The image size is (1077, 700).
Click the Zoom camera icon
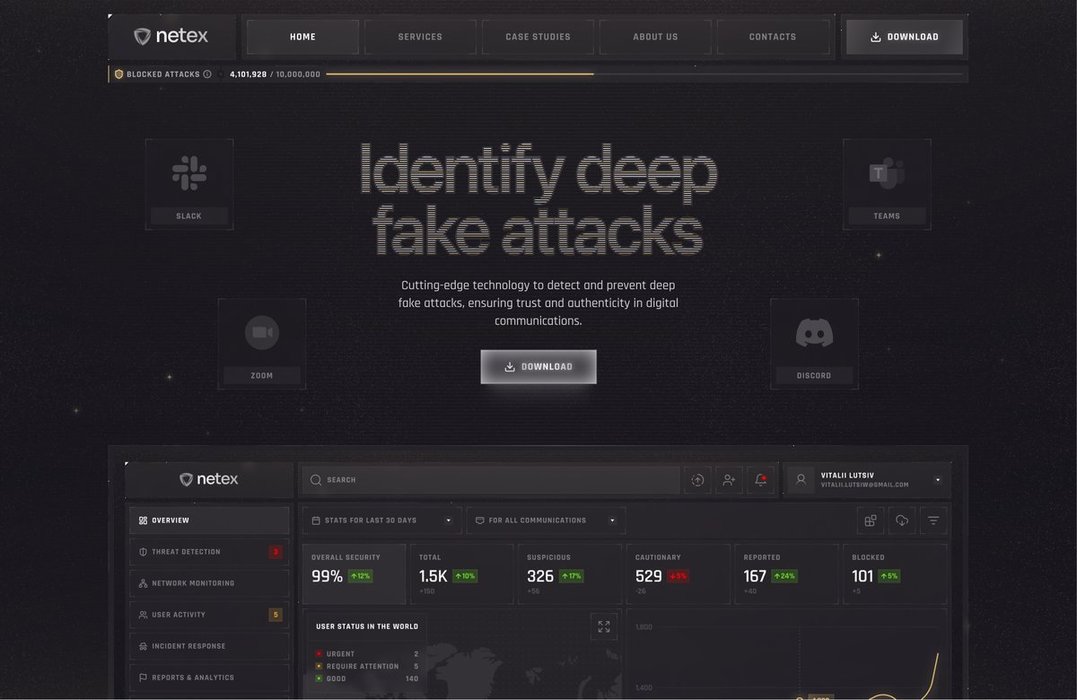click(262, 333)
